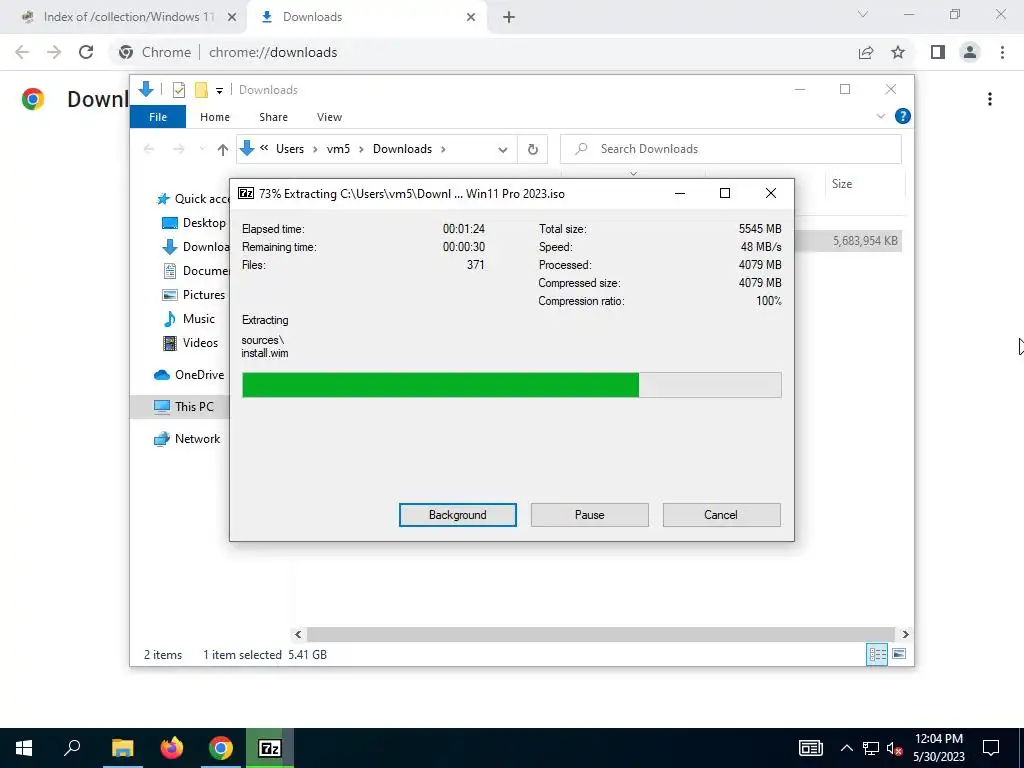Open the File tab in Explorer
Image resolution: width=1024 pixels, height=768 pixels.
point(158,117)
